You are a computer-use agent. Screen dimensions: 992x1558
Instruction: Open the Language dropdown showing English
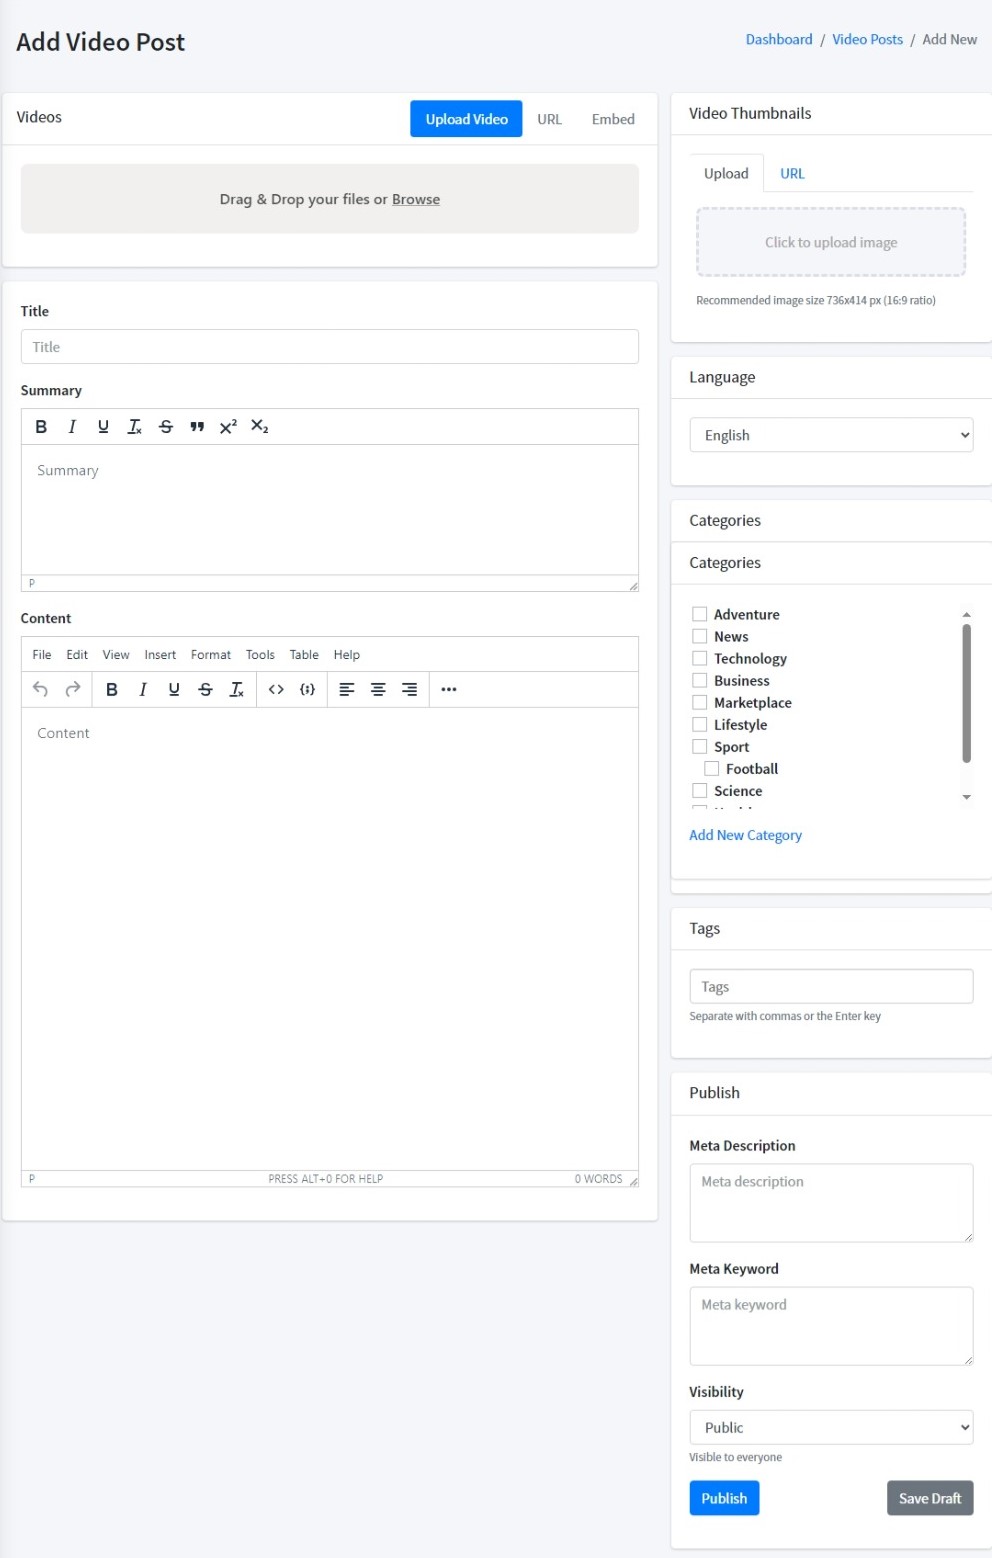(x=831, y=435)
